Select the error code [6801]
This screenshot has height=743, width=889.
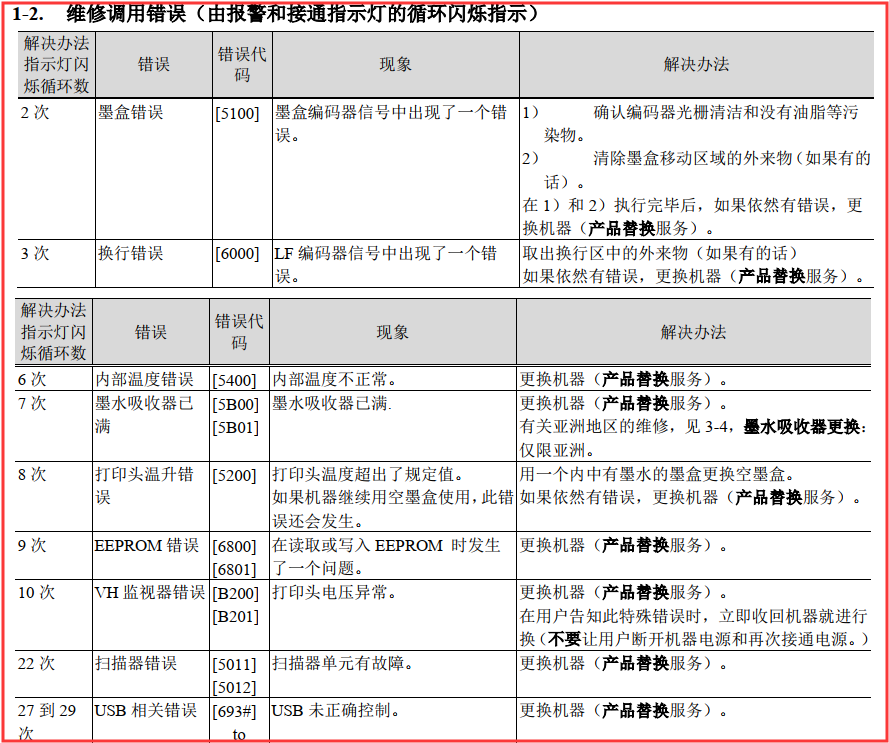tap(235, 570)
